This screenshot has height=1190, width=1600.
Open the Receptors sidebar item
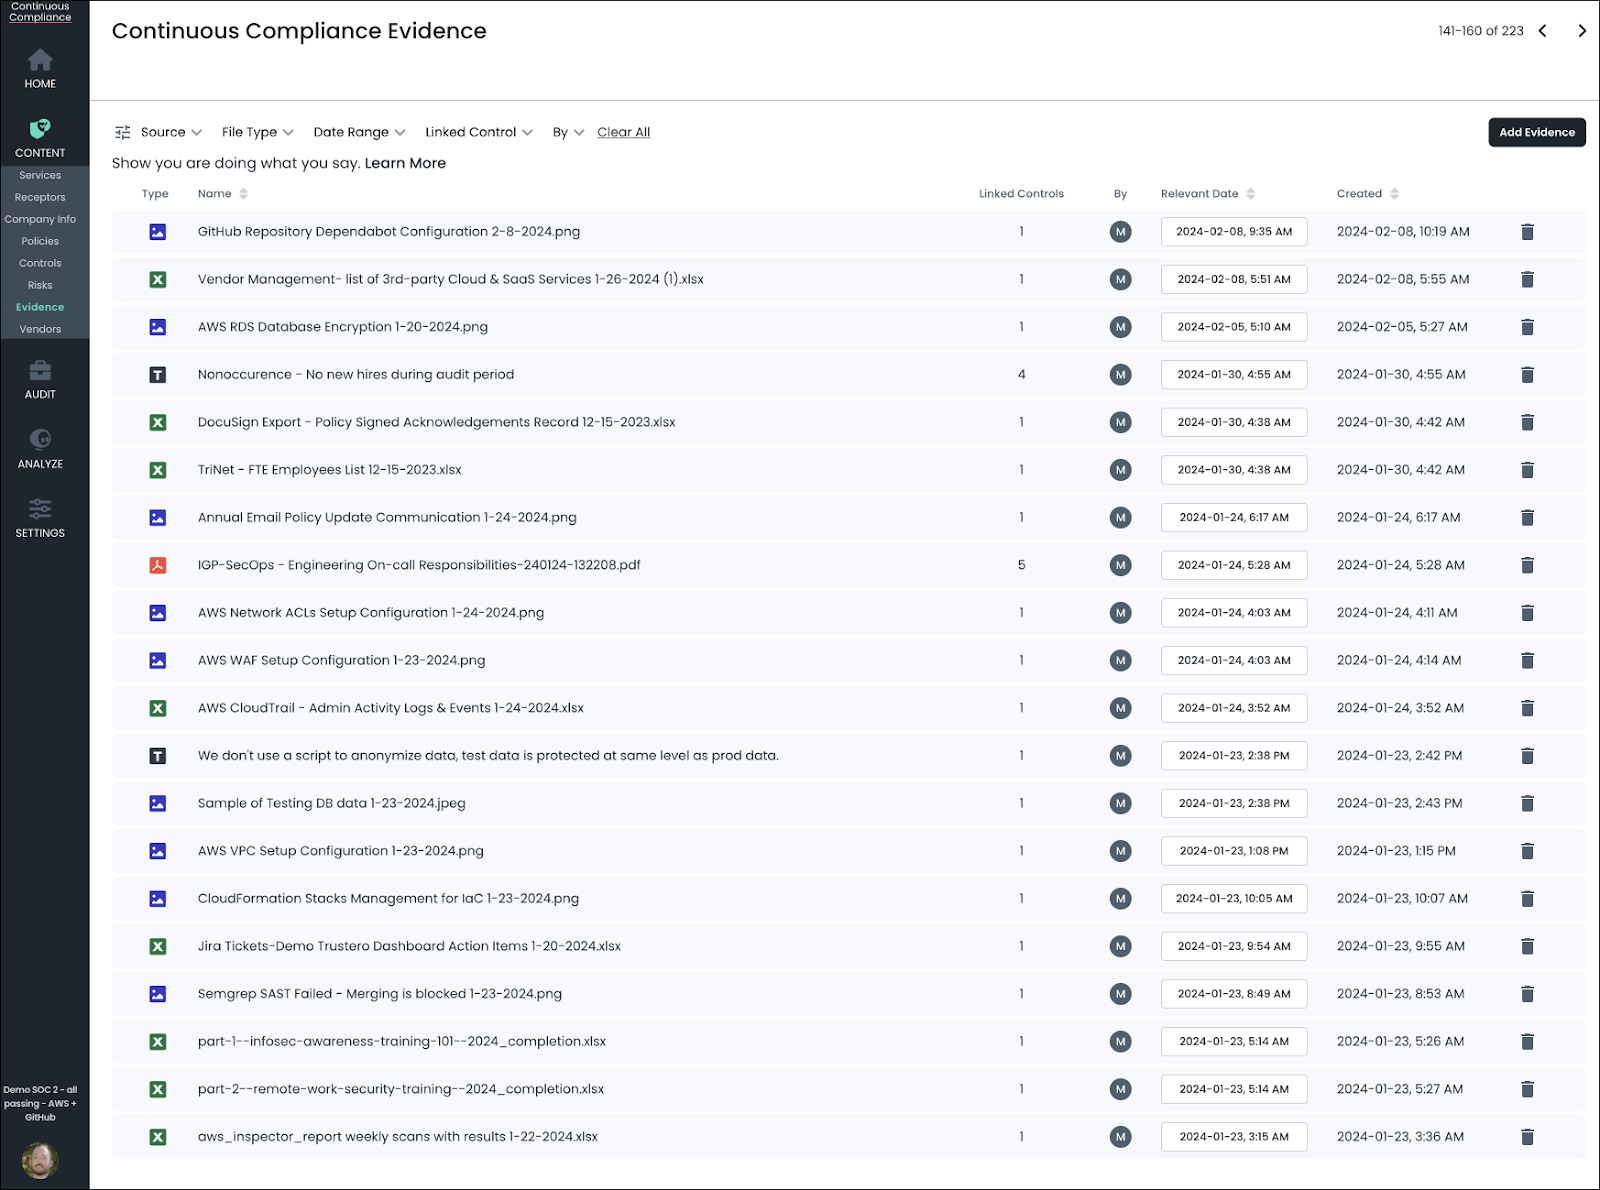(40, 197)
